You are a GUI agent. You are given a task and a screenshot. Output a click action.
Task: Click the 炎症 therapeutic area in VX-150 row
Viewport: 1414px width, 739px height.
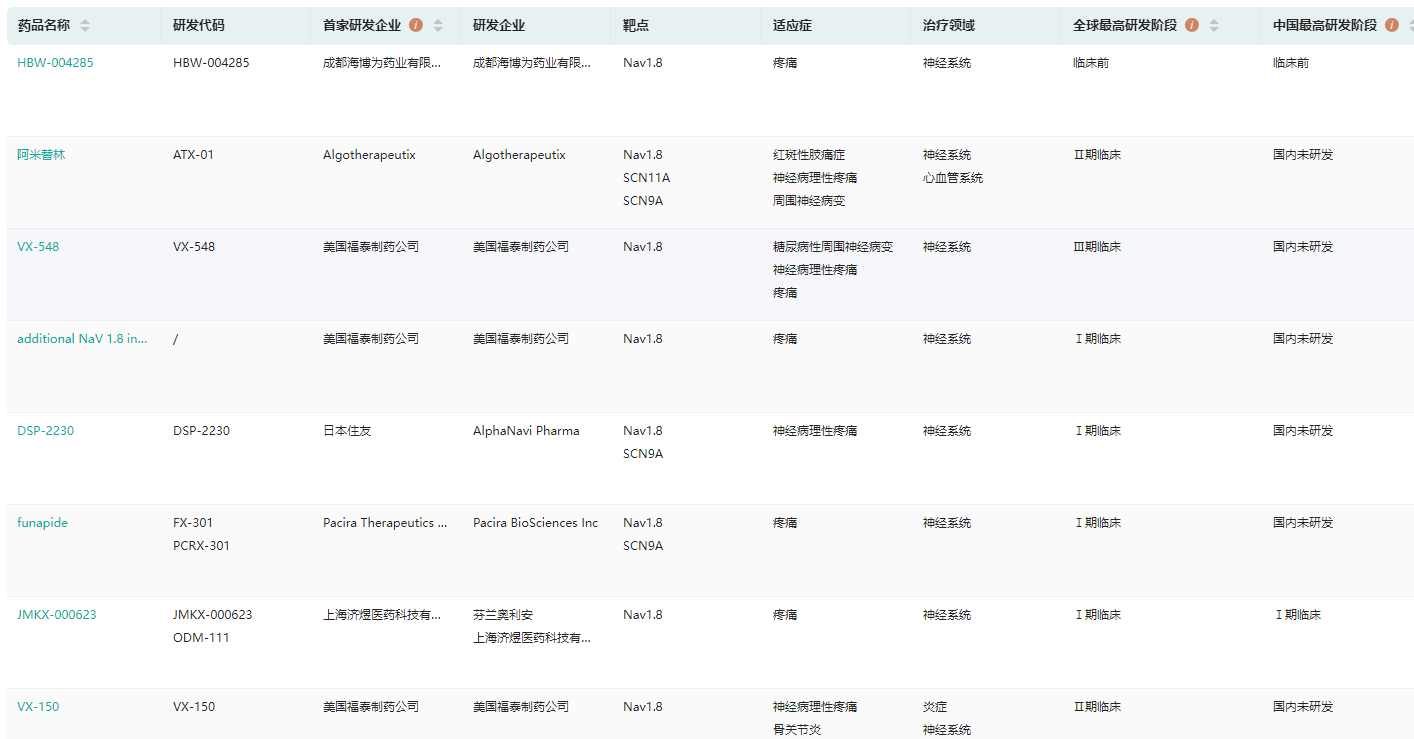pos(935,707)
